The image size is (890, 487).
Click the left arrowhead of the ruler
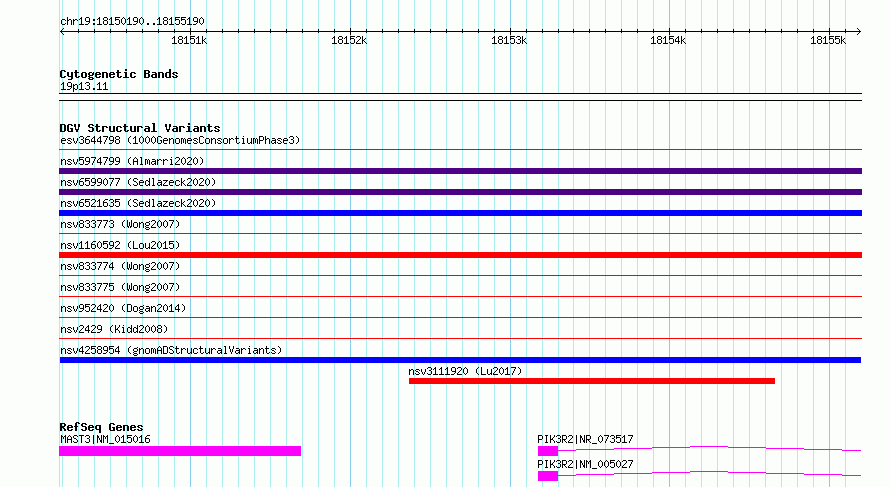[62, 31]
